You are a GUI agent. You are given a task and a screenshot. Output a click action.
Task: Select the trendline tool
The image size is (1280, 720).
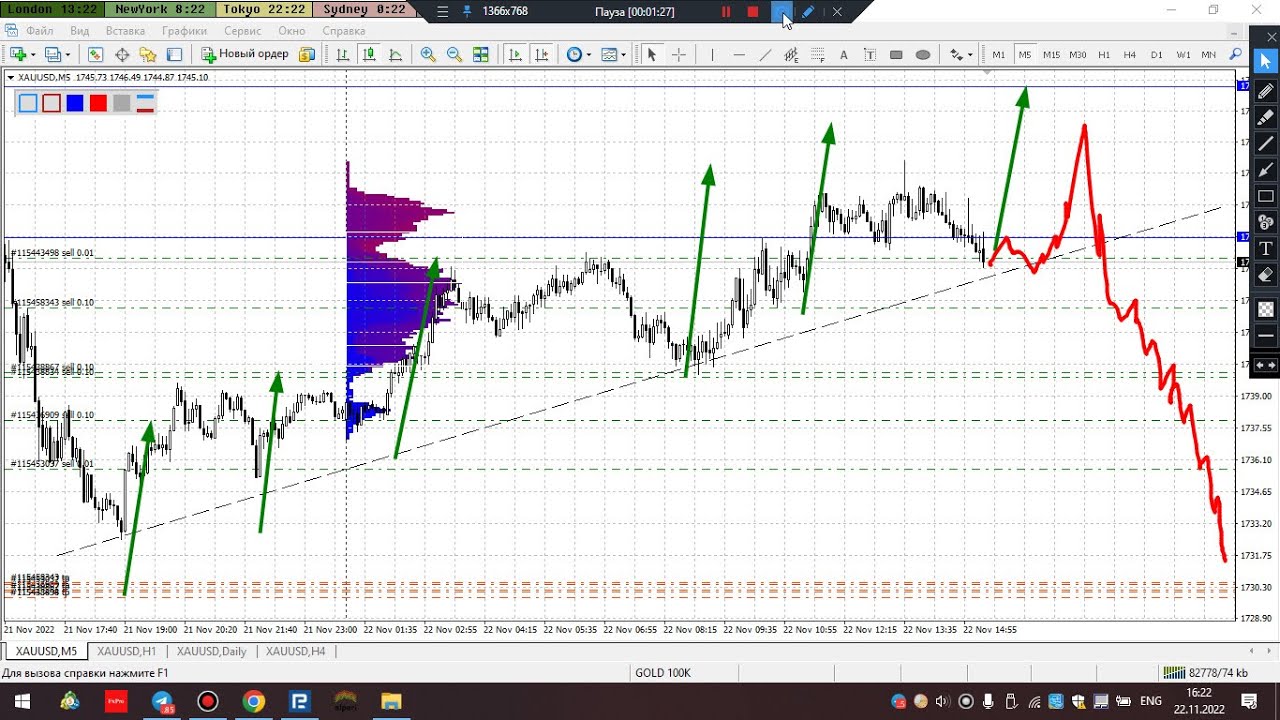(765, 54)
